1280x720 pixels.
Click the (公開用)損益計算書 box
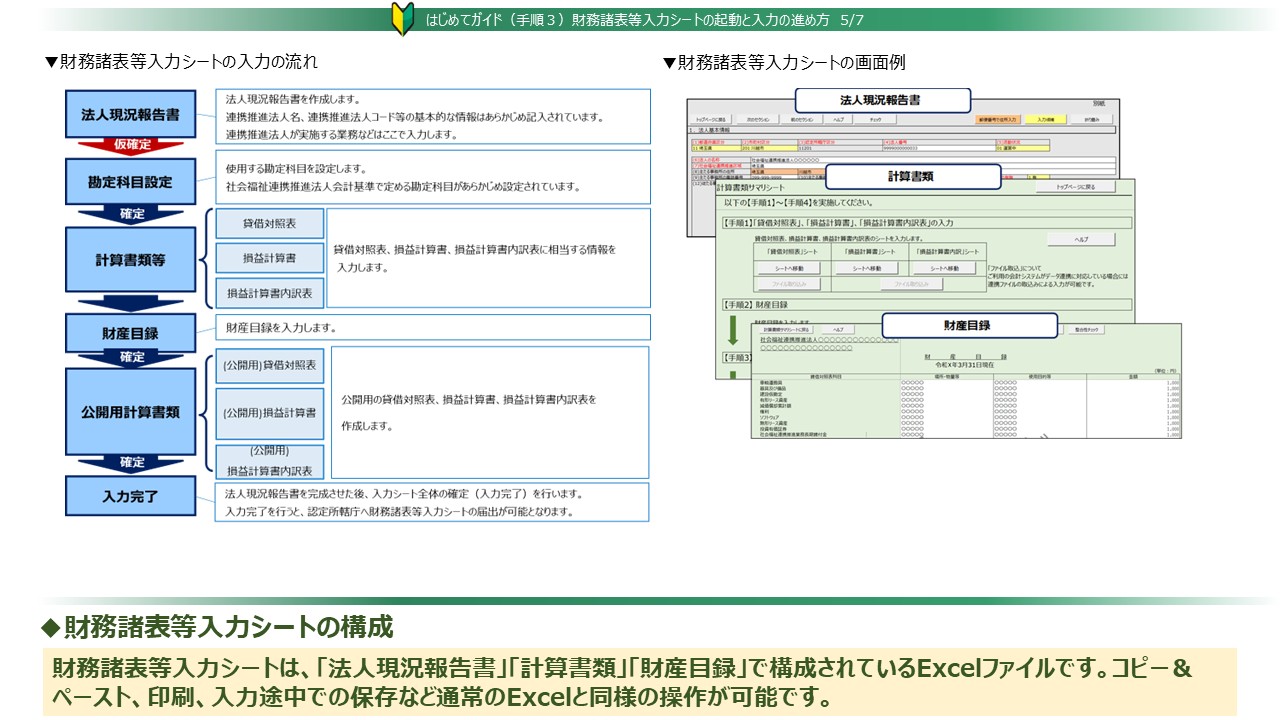point(269,412)
